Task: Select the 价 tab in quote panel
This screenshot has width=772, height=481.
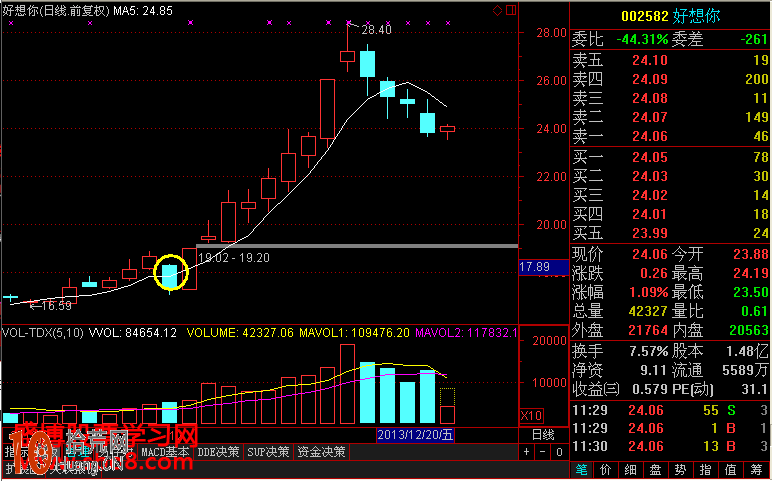Action: (x=606, y=470)
